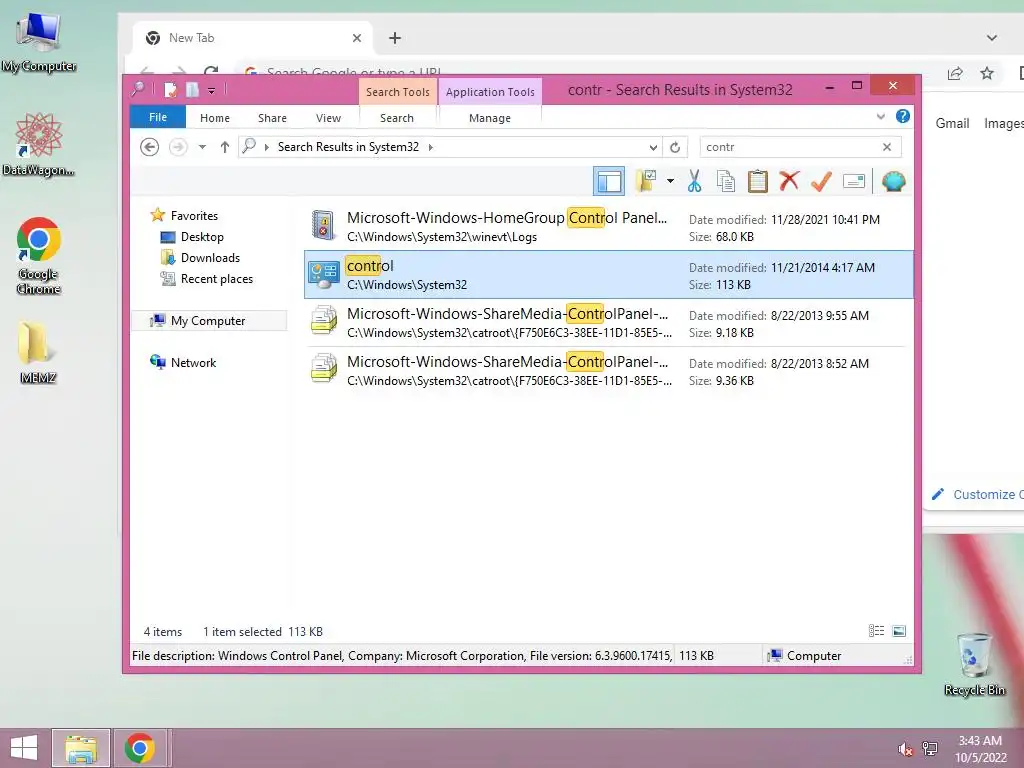The image size is (1024, 768).
Task: Expand the address bar history dropdown
Action: [x=653, y=147]
